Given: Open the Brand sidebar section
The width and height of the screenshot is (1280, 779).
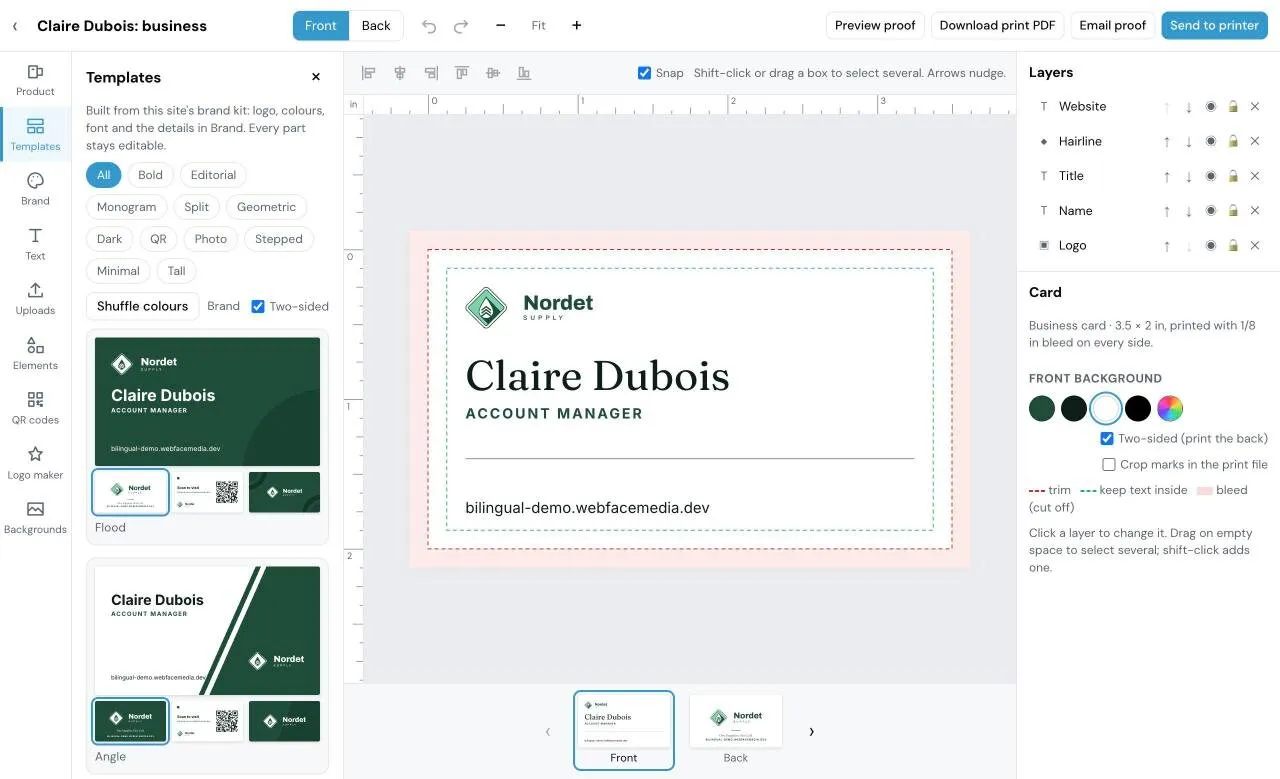Looking at the screenshot, I should click(x=35, y=188).
